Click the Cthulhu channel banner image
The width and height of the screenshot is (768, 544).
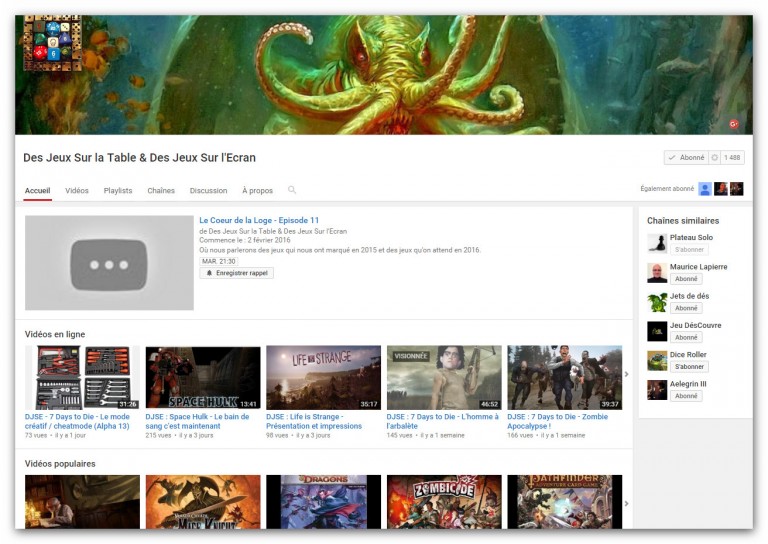click(384, 75)
